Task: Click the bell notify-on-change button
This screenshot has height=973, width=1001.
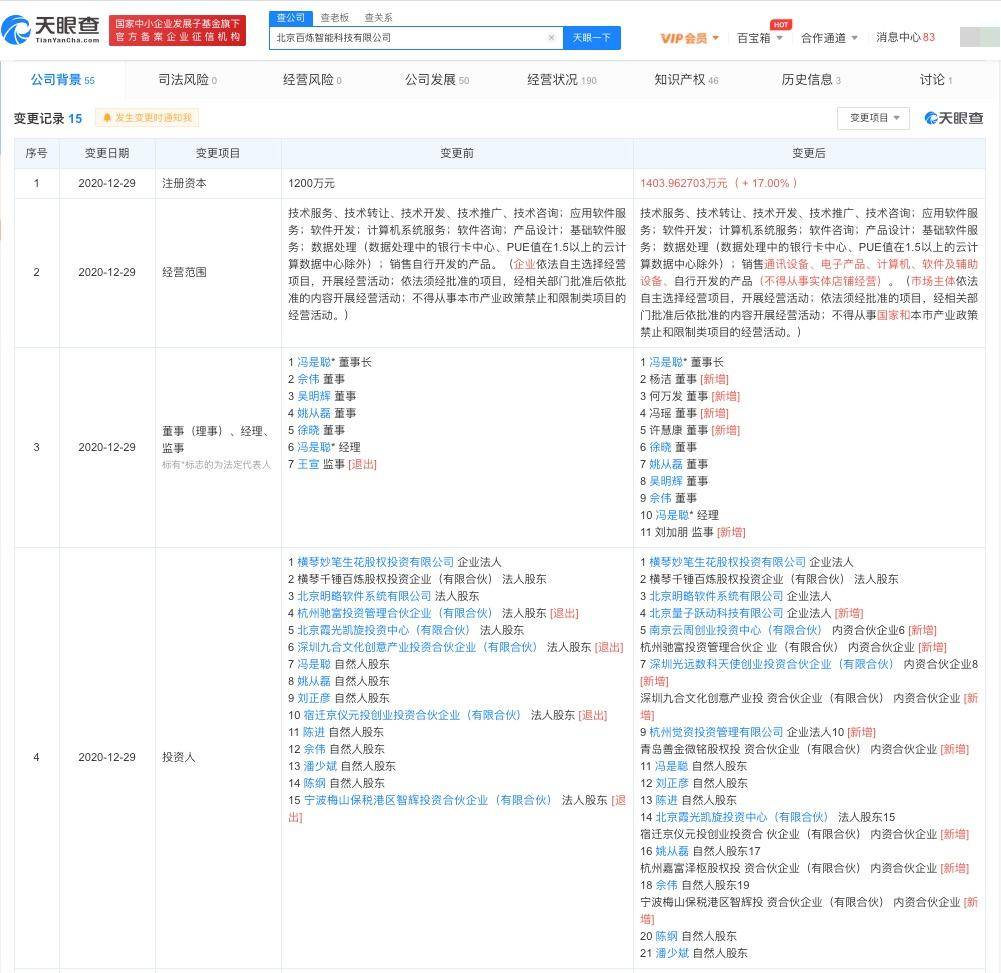Action: click(x=147, y=117)
